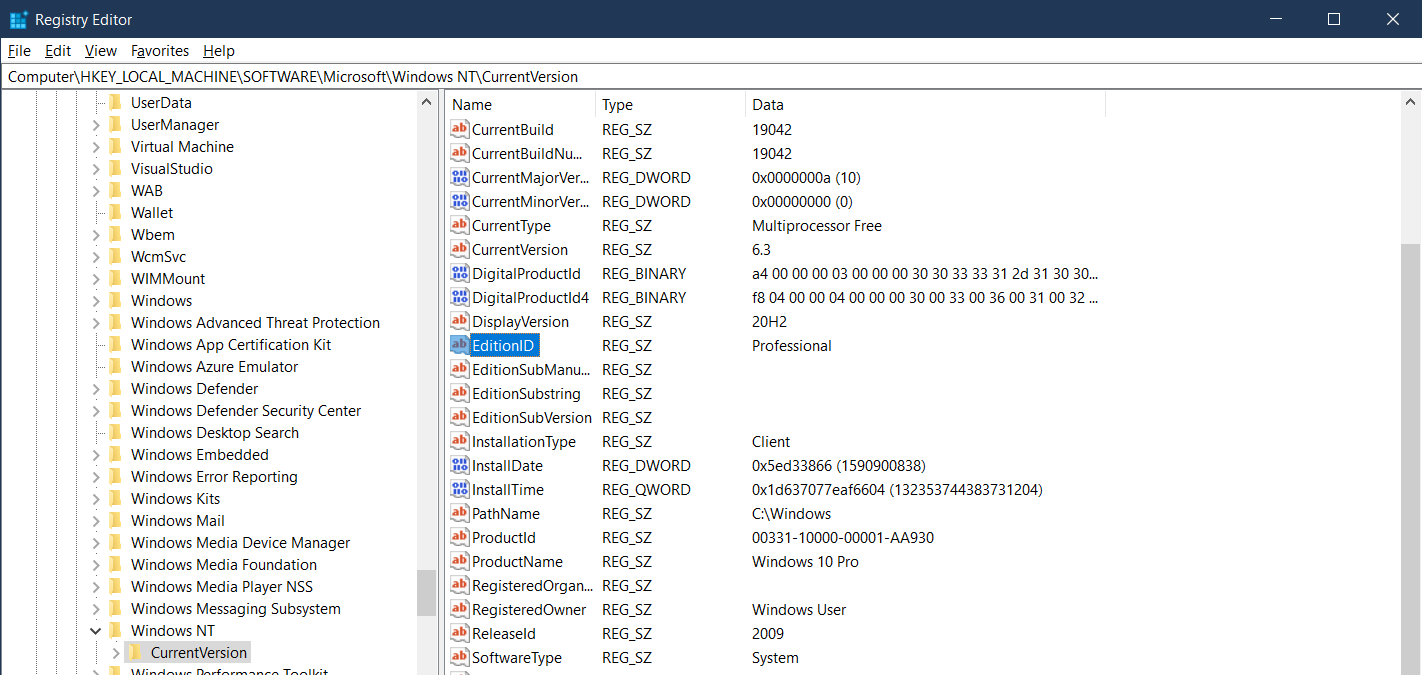Open the View menu
The height and width of the screenshot is (675, 1422).
100,50
